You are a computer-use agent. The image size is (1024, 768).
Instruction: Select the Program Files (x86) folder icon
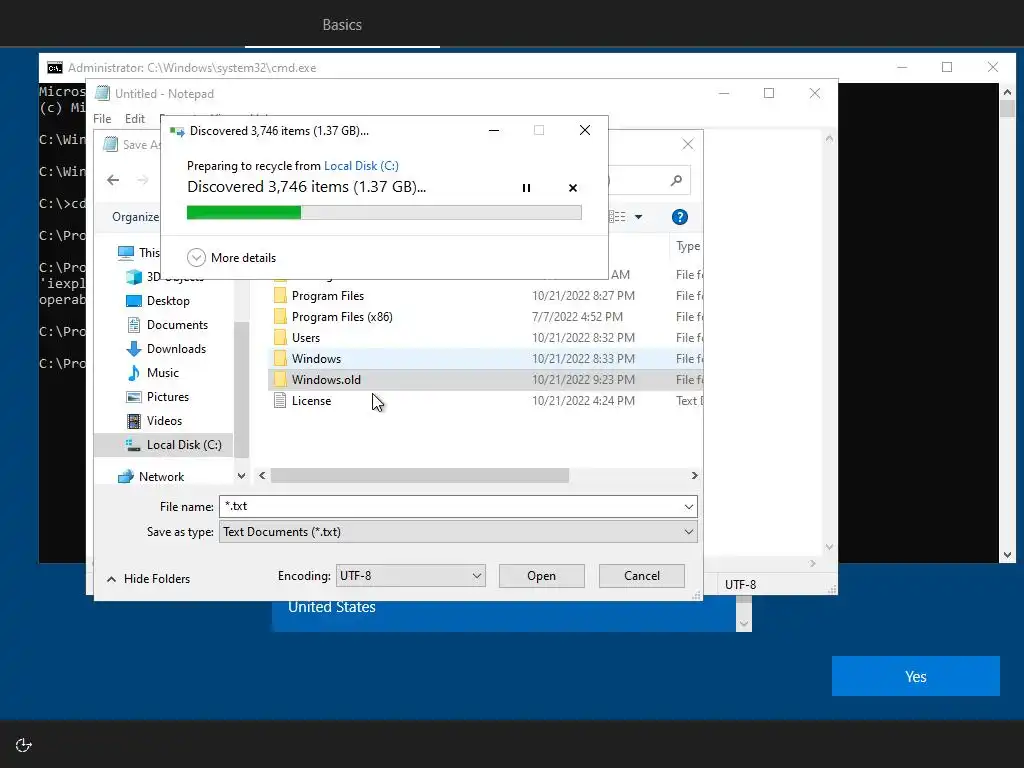coord(280,317)
